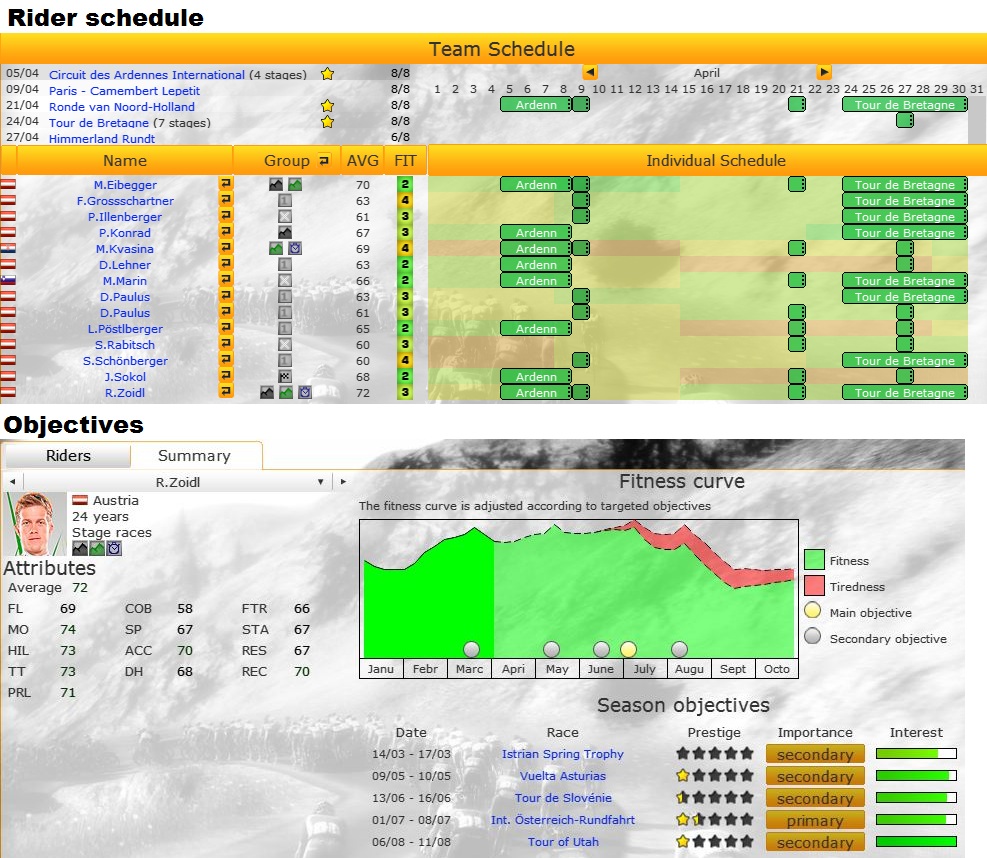The width and height of the screenshot is (987, 858).
Task: Toggle Vuelta Asturias importance from secondary
Action: click(815, 777)
